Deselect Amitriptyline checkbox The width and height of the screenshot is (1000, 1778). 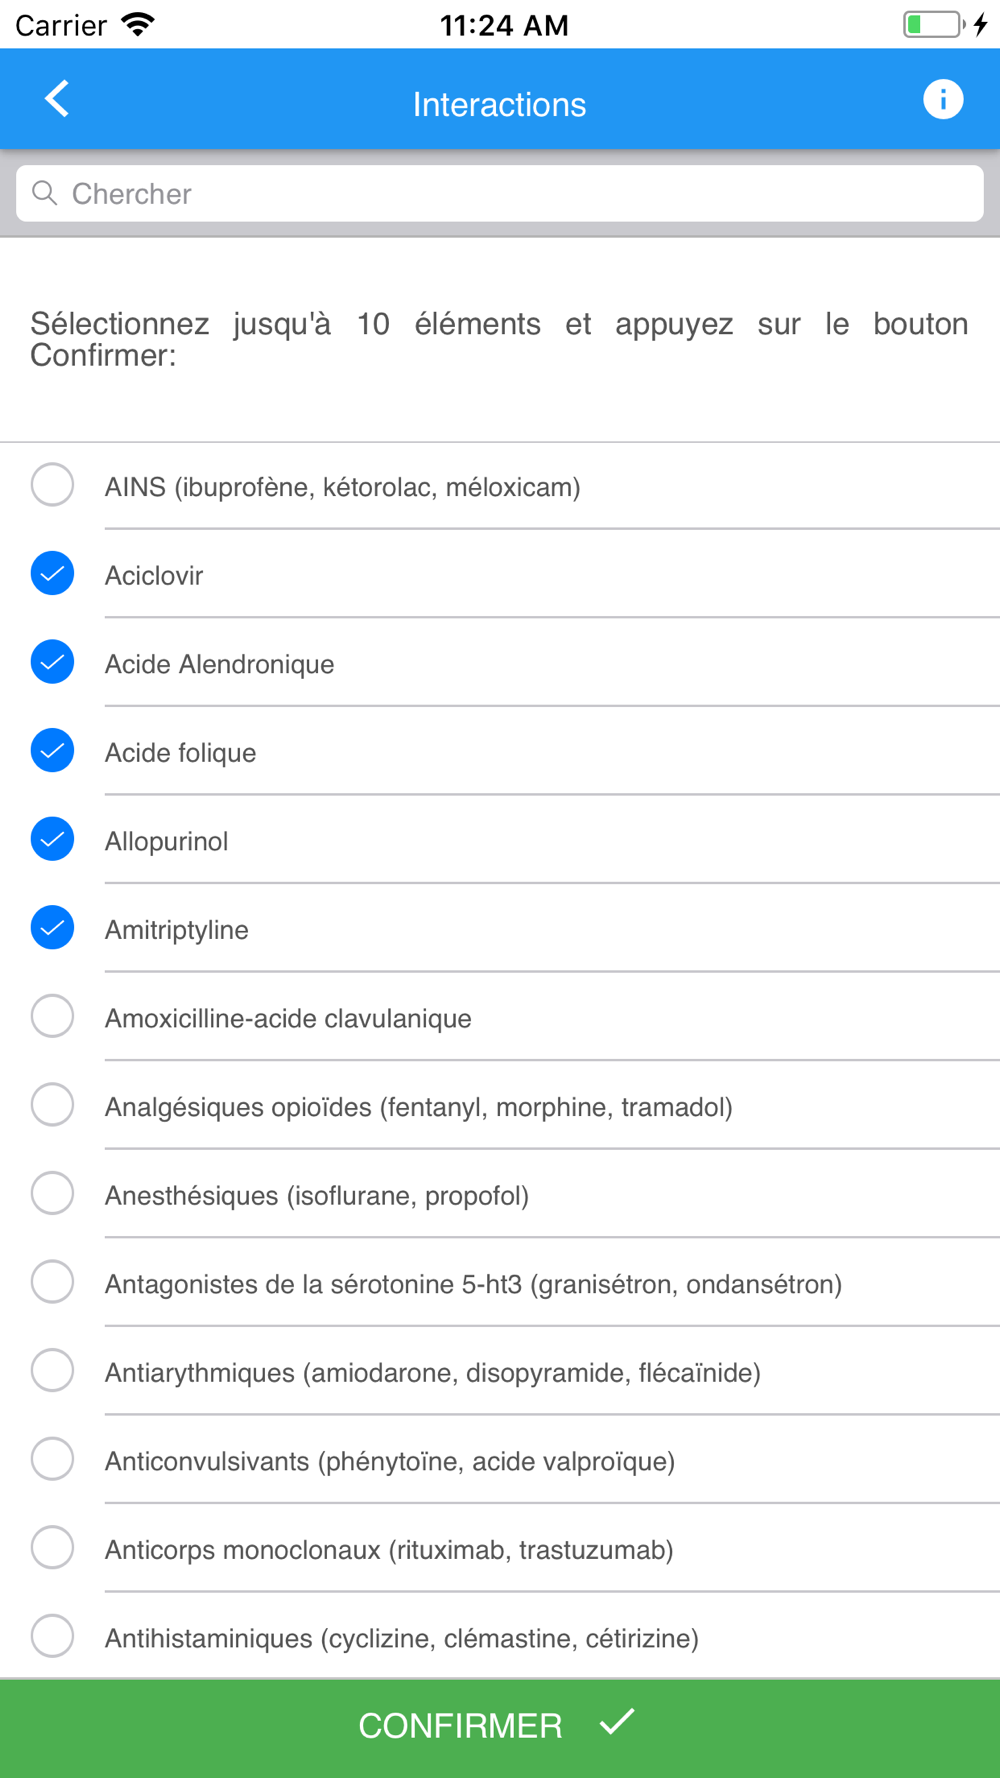point(52,927)
